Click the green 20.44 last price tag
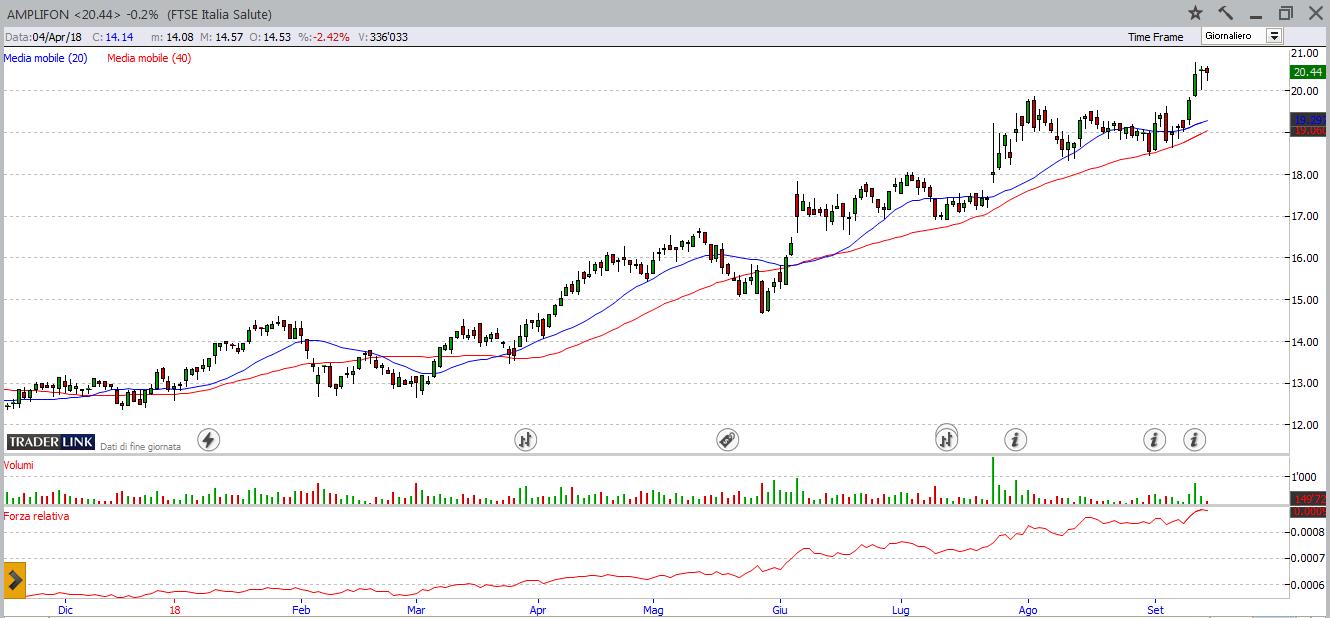1330x618 pixels. pyautogui.click(x=1308, y=72)
